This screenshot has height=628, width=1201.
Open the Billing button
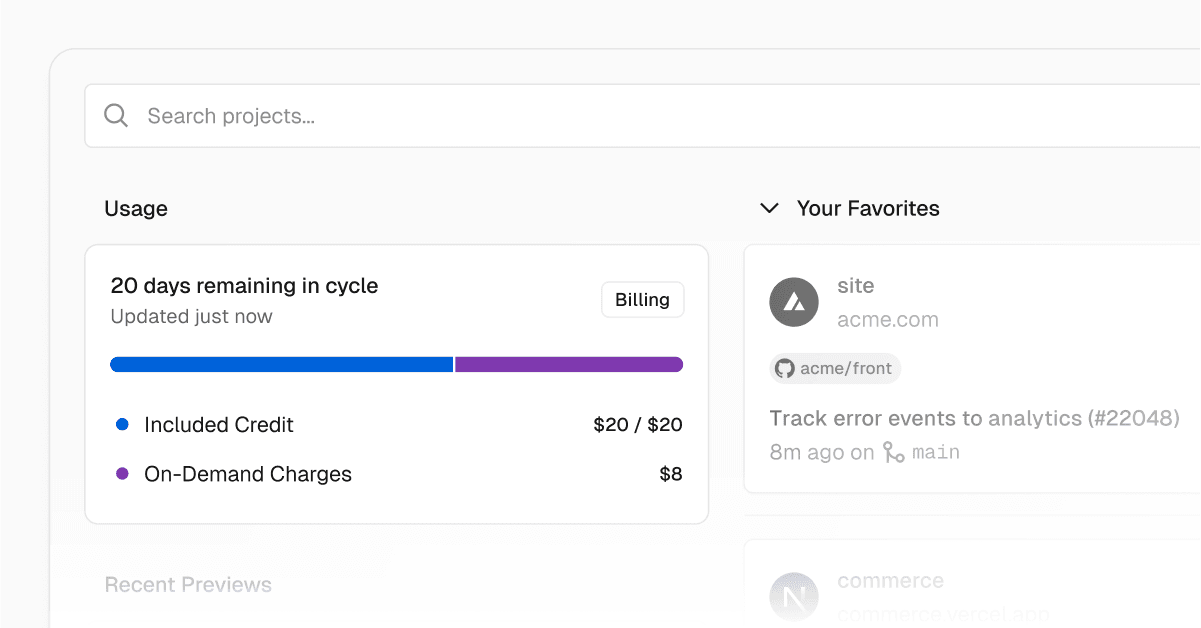(642, 300)
